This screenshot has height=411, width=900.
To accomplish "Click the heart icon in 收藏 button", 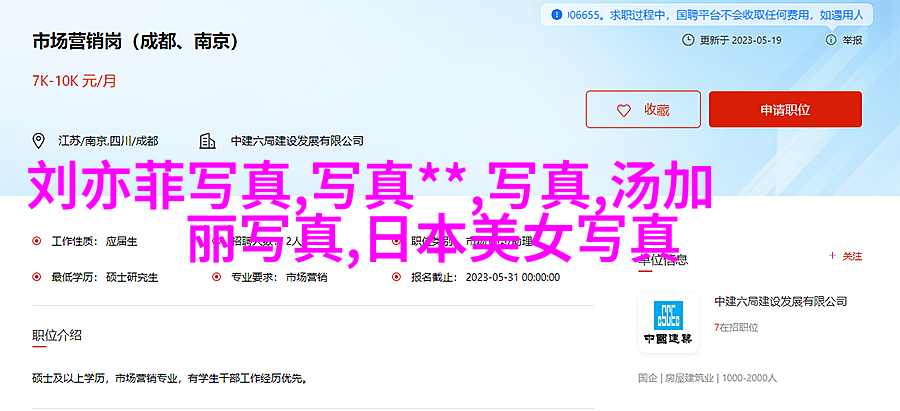I will coord(623,110).
